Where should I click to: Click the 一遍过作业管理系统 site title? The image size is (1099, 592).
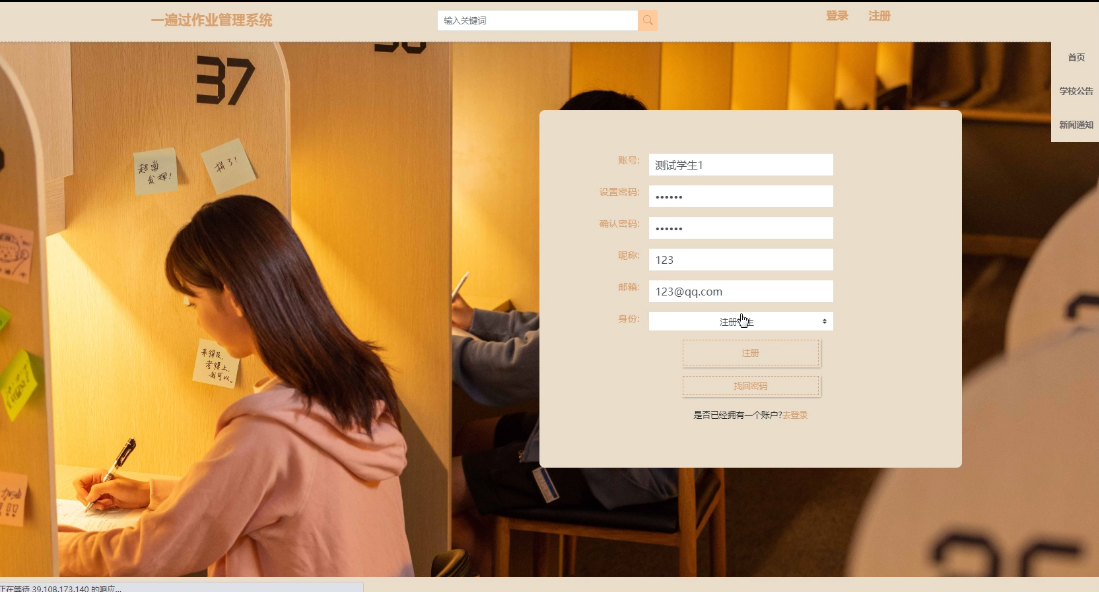click(x=212, y=20)
